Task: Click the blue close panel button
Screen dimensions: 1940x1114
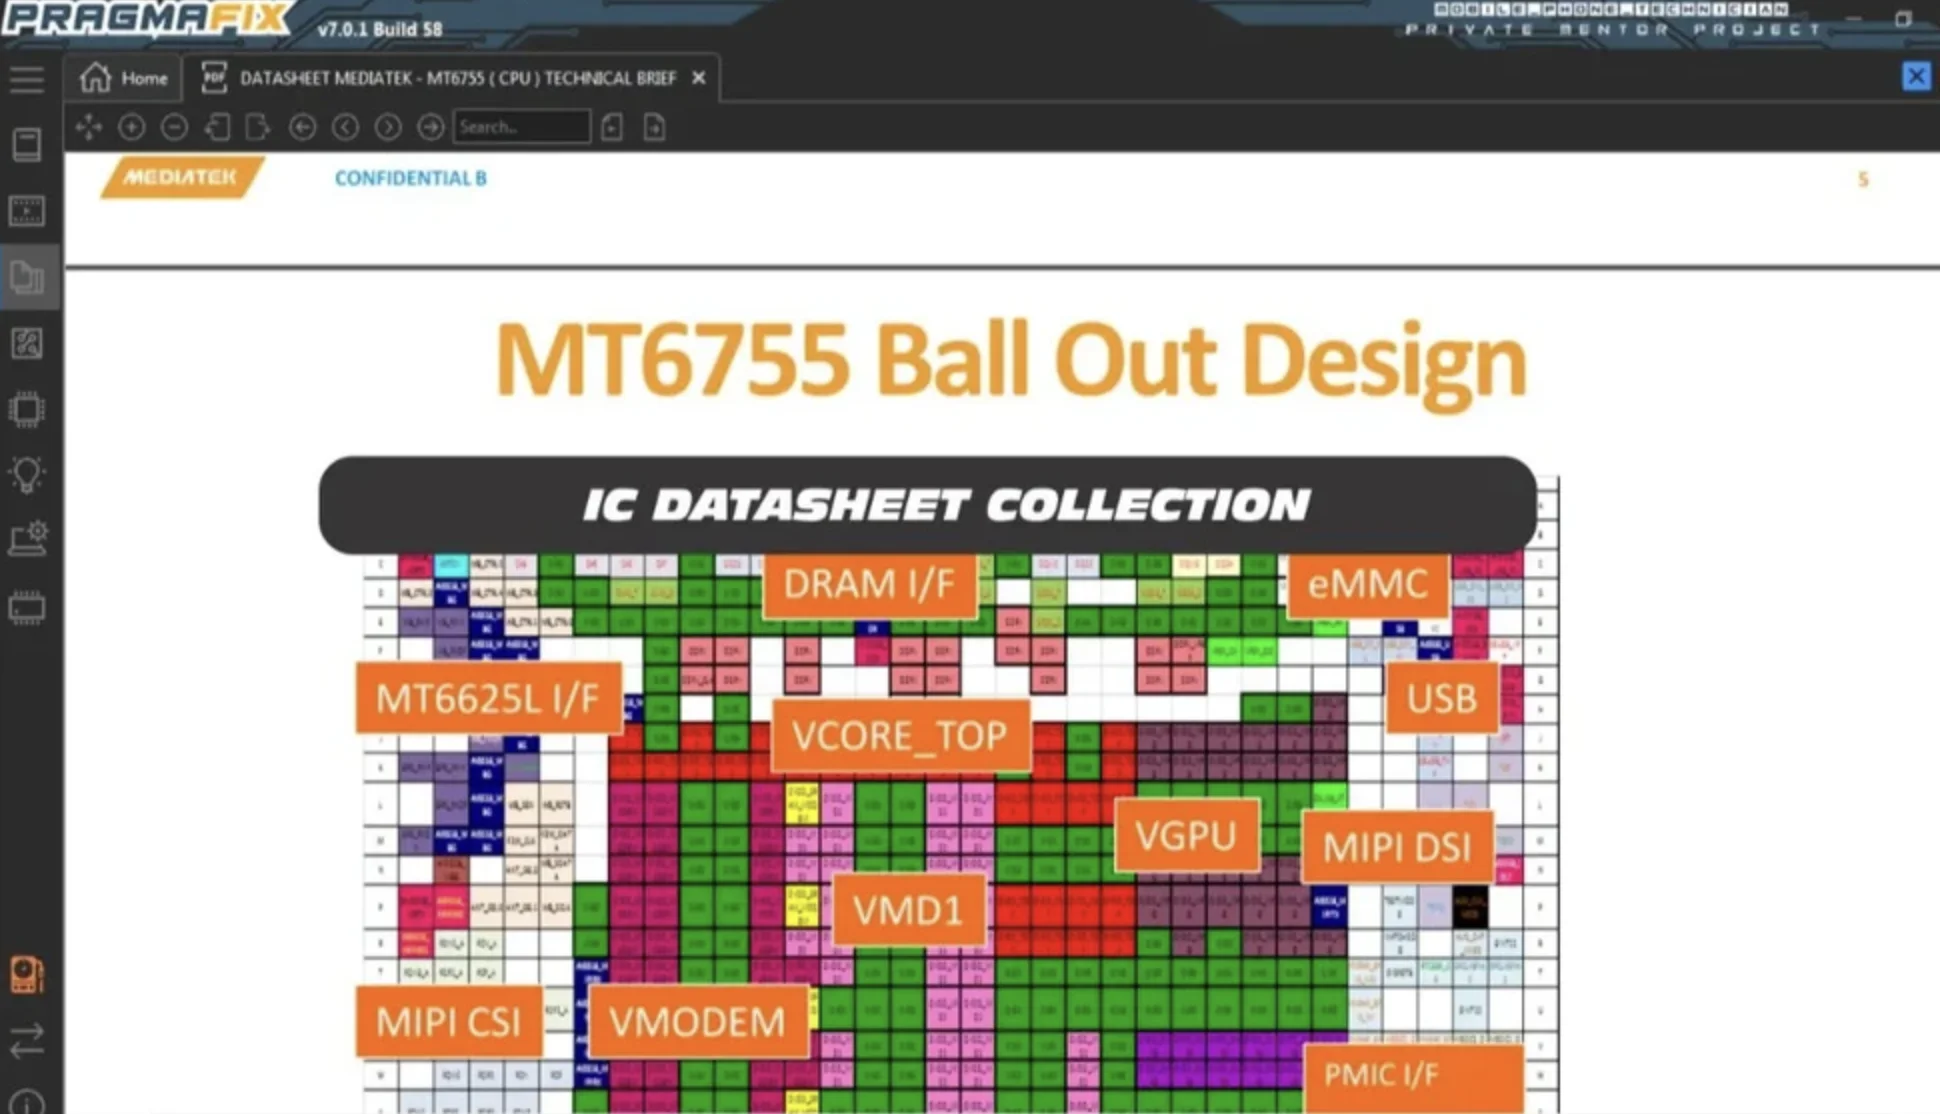Action: point(1916,77)
